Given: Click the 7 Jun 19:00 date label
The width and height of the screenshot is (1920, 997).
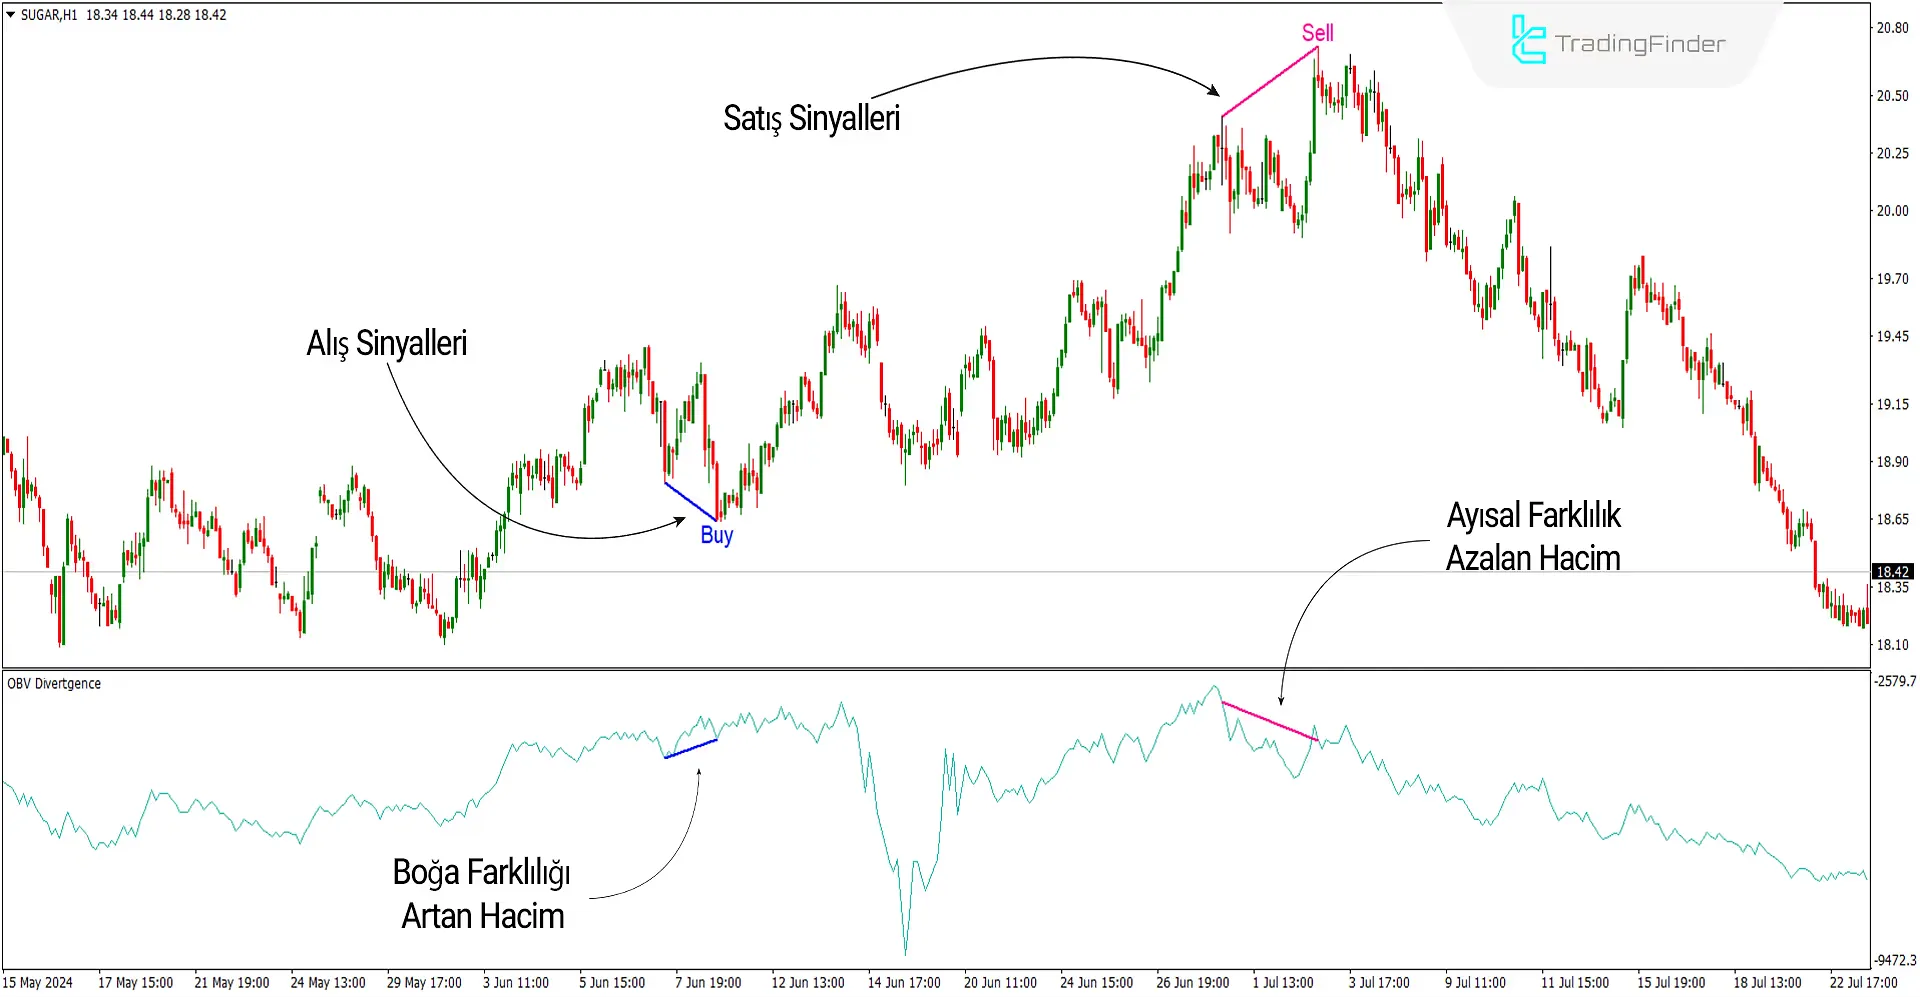Looking at the screenshot, I should pos(707,983).
